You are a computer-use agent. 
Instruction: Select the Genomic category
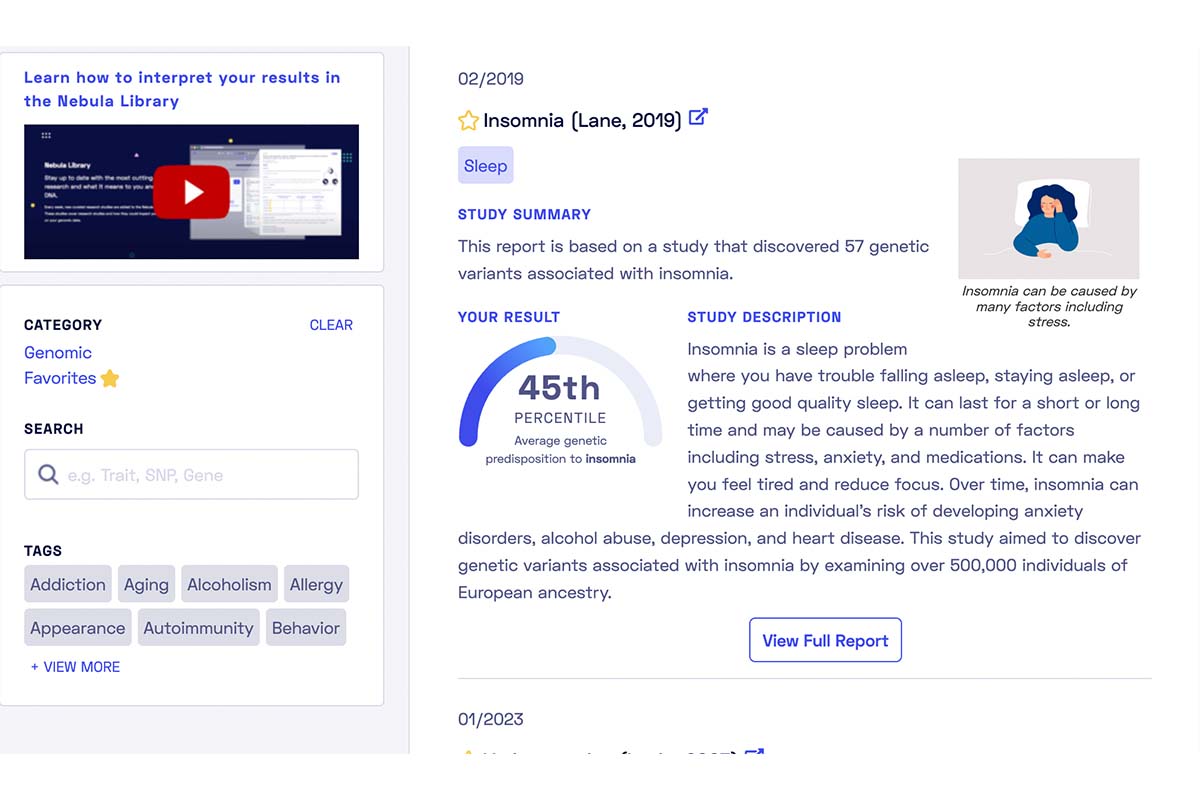coord(58,352)
